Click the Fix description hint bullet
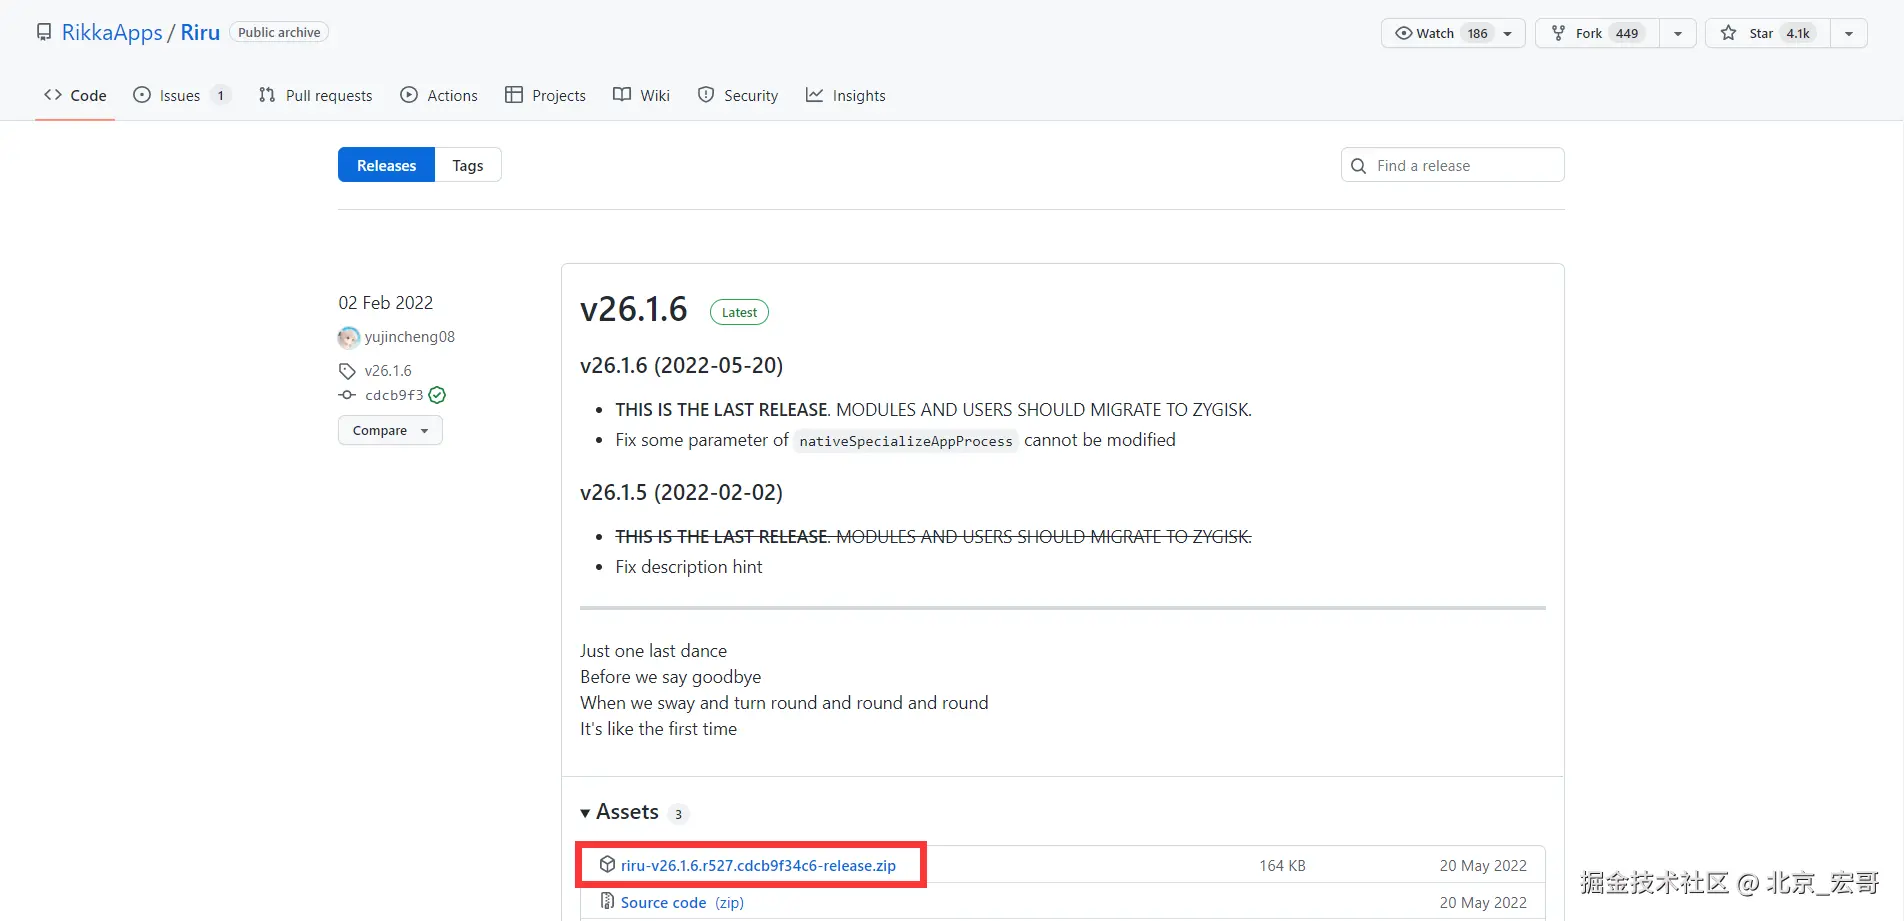Image resolution: width=1904 pixels, height=921 pixels. click(689, 567)
